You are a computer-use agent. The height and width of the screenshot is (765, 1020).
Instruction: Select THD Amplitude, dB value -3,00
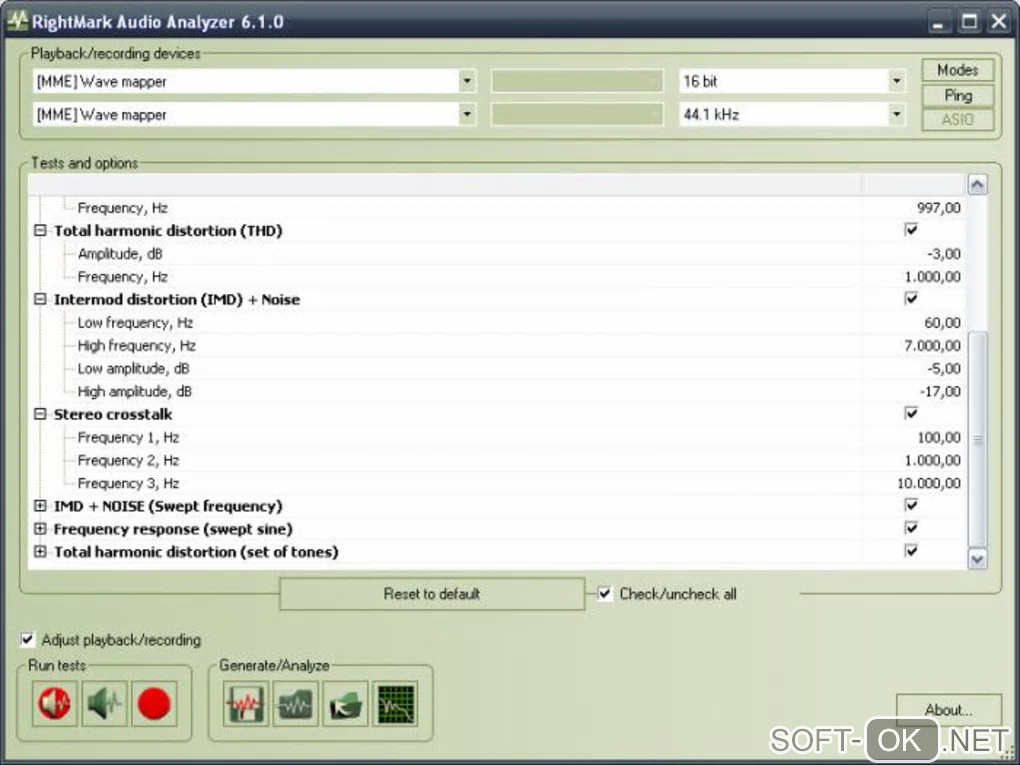943,254
